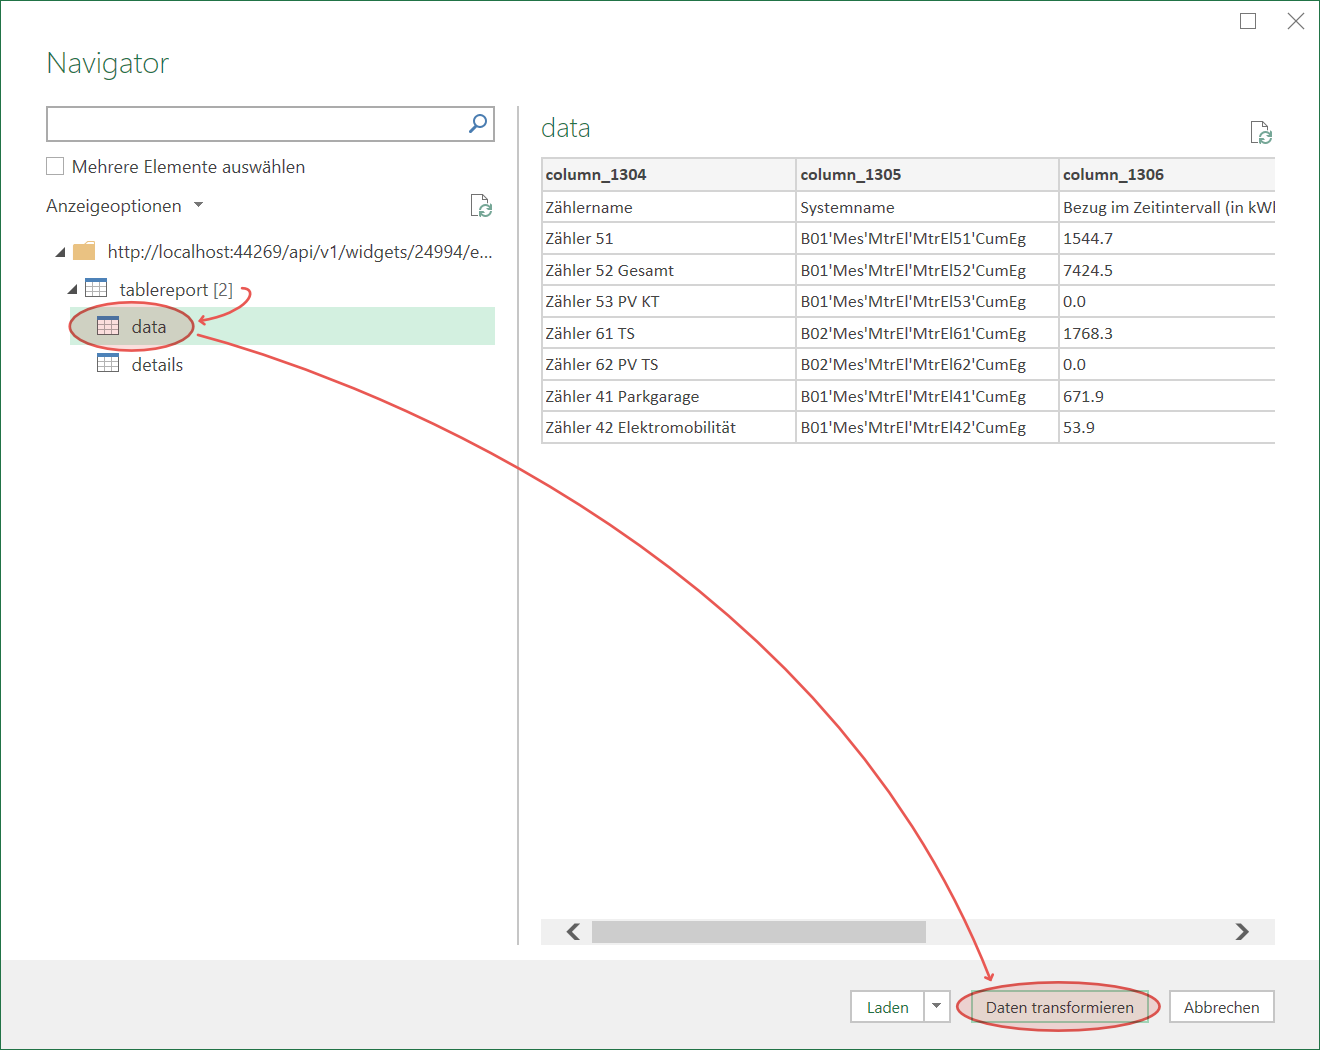This screenshot has height=1050, width=1320.
Task: Click the value 1768.3 cell
Action: point(1167,333)
